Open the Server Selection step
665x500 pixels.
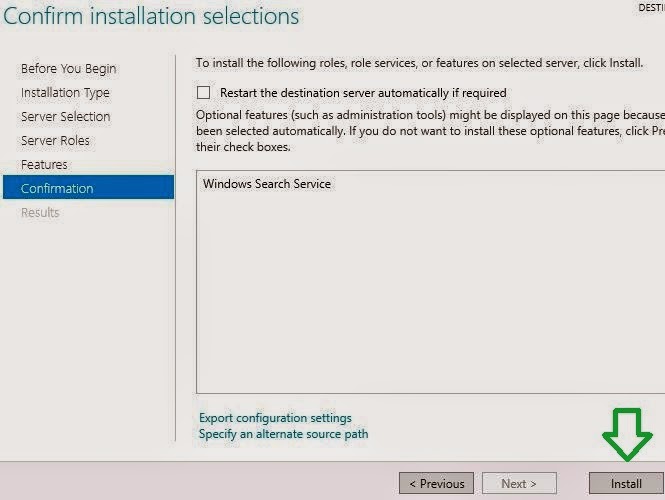[x=65, y=116]
